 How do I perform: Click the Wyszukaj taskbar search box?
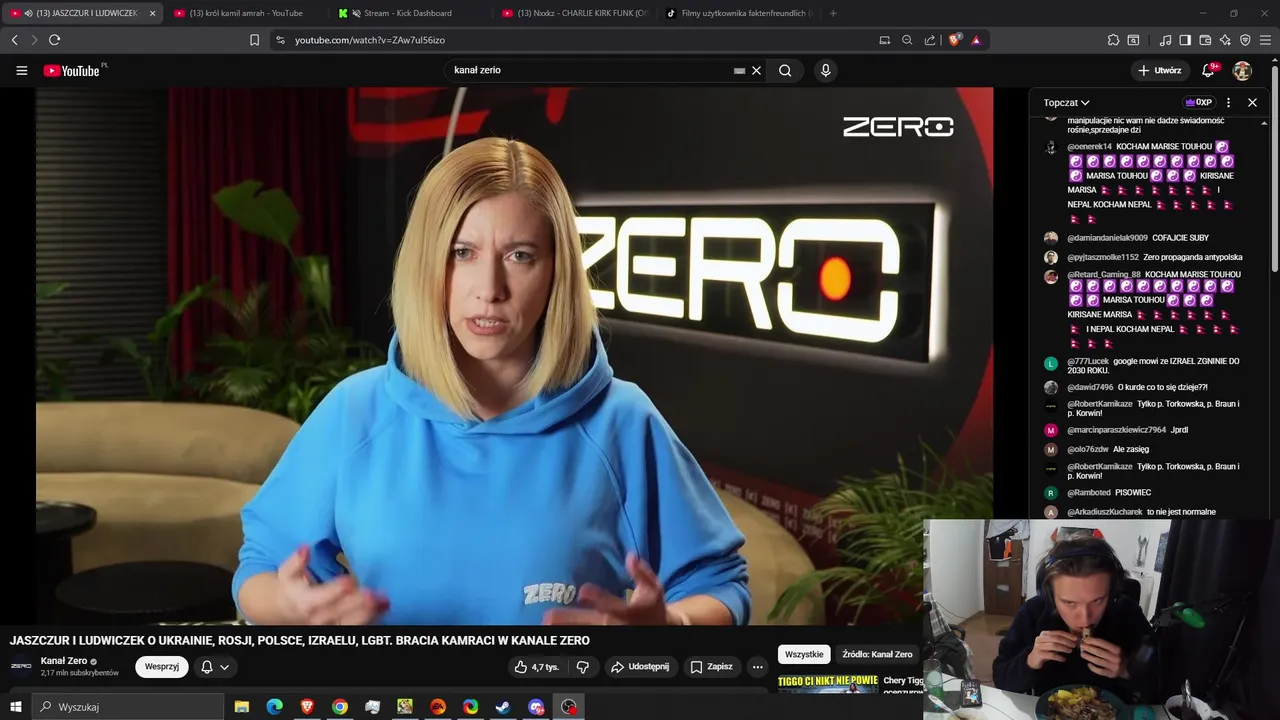point(128,707)
